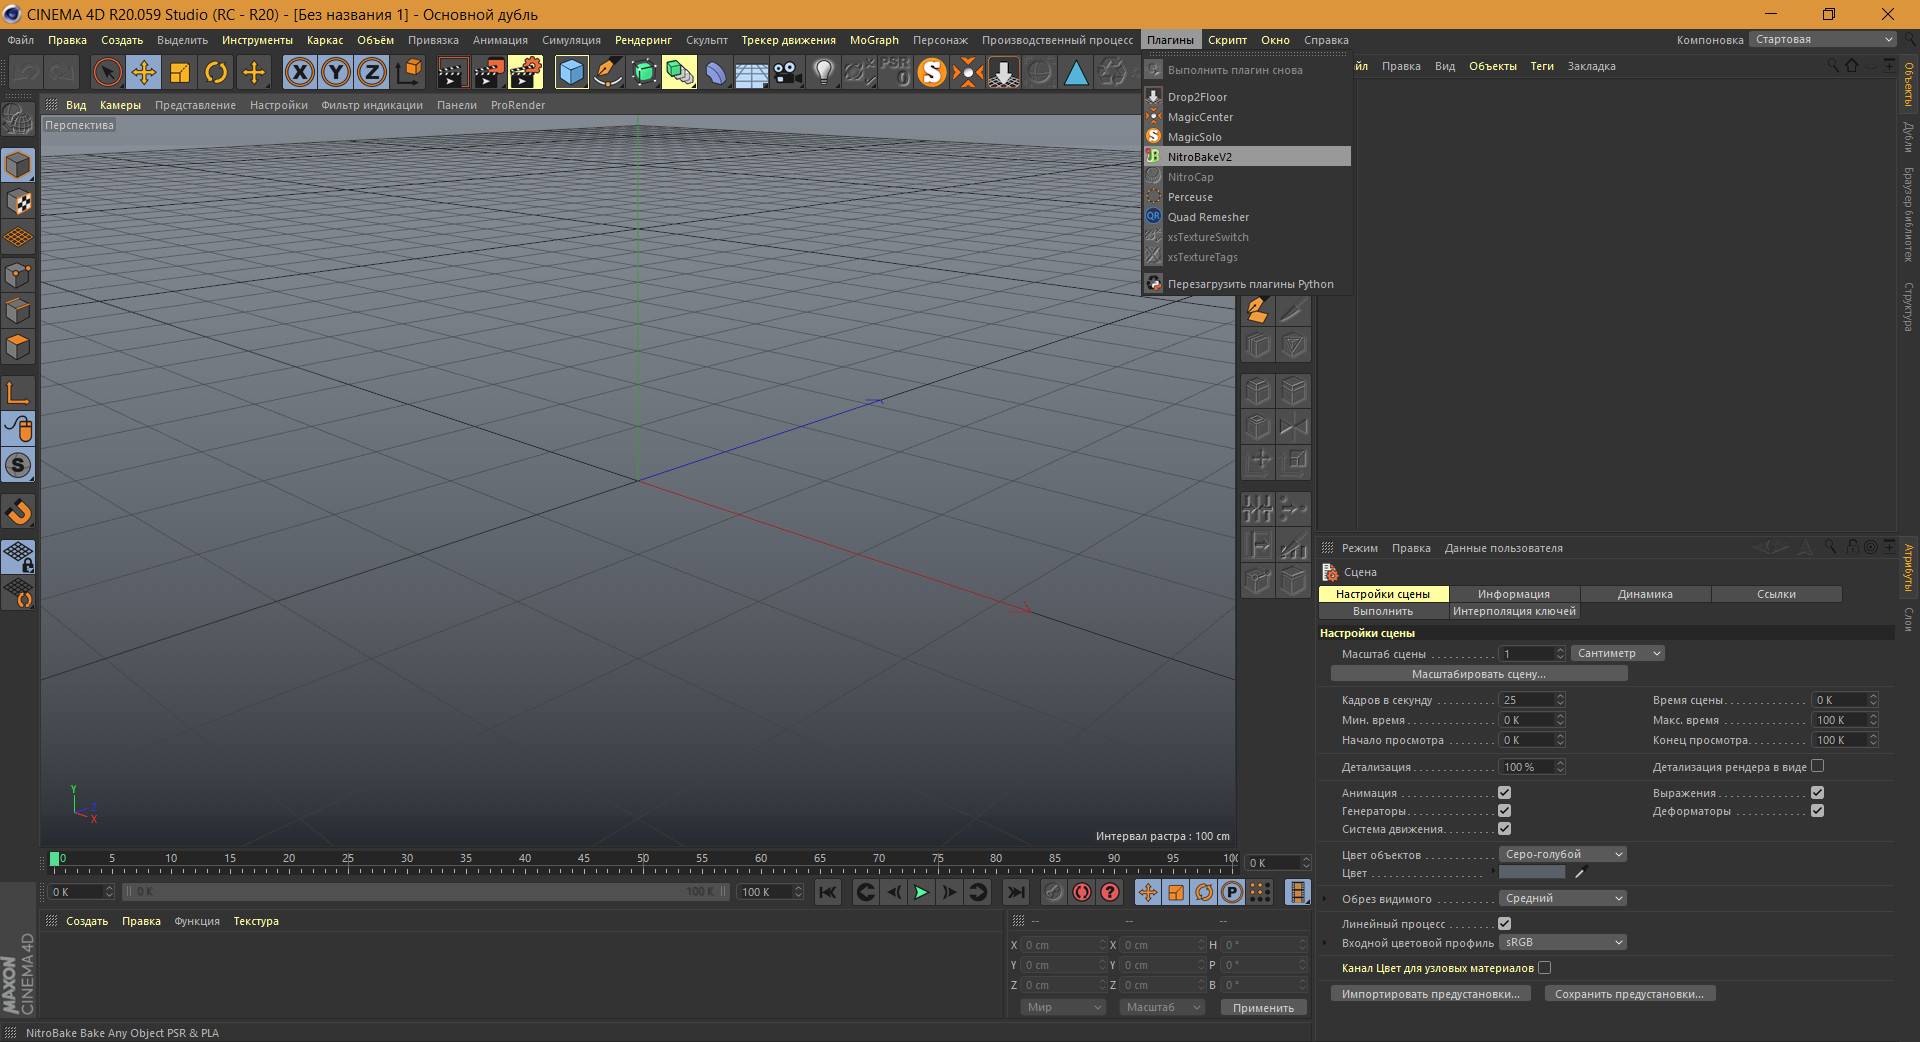Switch to Информация tab
The image size is (1920, 1042).
coord(1514,594)
